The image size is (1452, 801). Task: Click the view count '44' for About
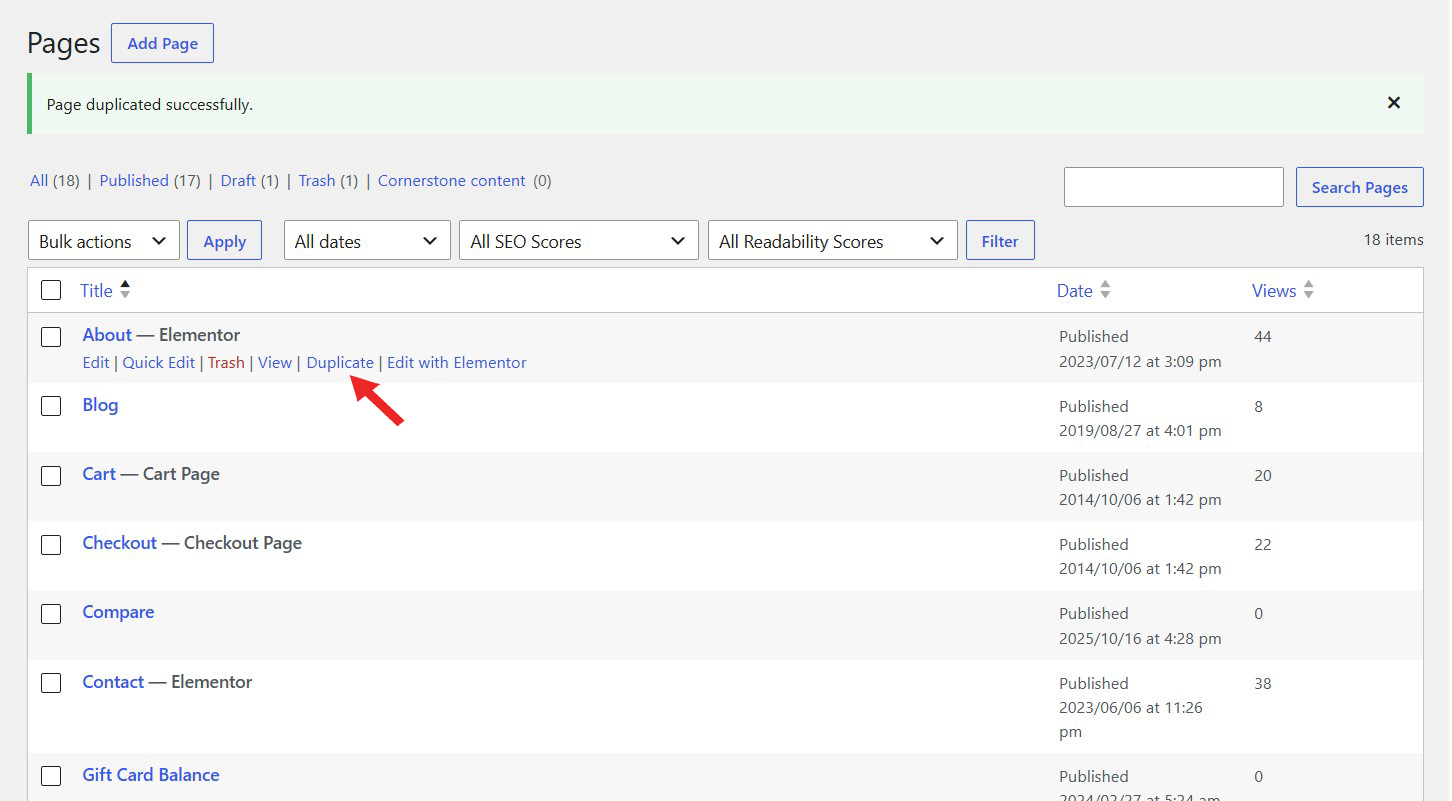click(1263, 337)
